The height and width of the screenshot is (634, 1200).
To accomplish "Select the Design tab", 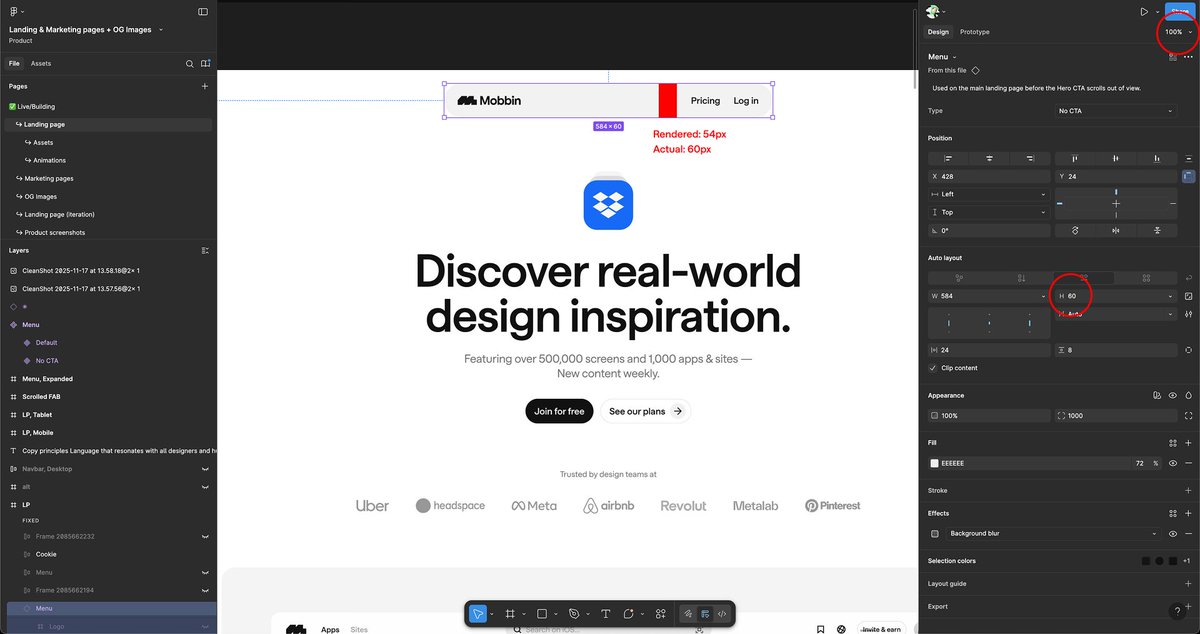I will coord(938,32).
